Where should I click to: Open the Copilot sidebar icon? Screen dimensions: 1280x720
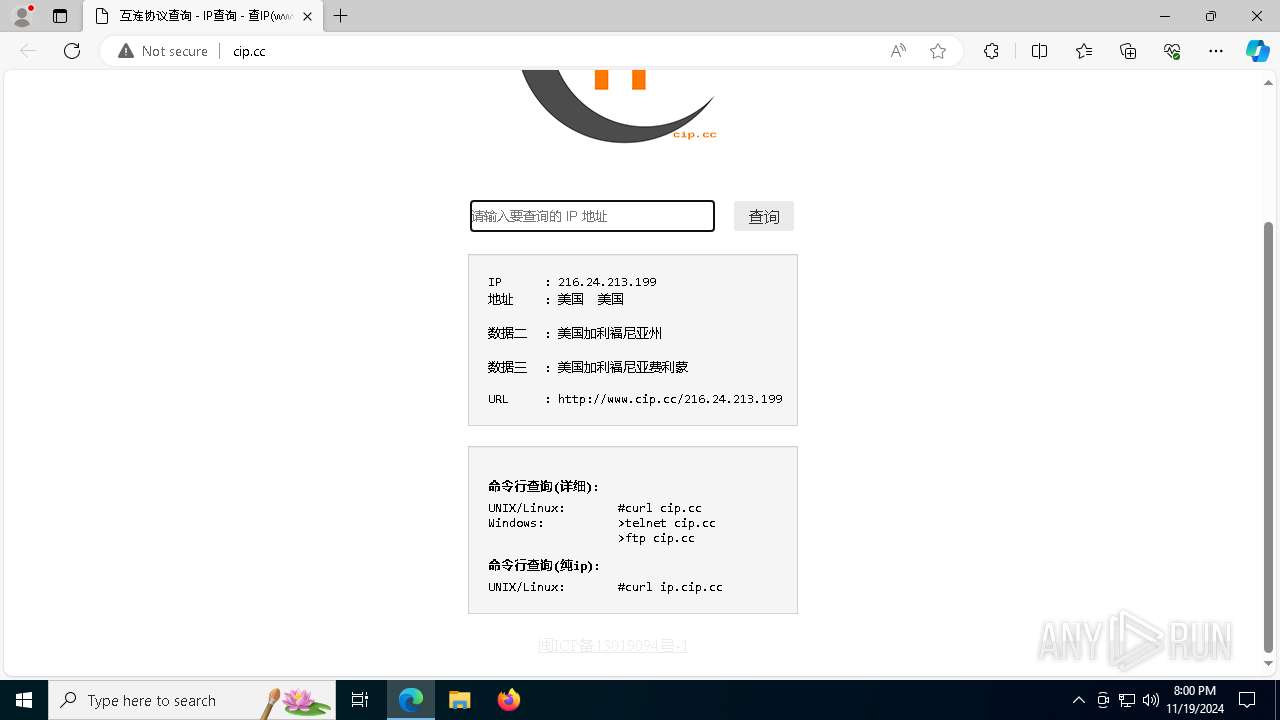click(x=1257, y=51)
